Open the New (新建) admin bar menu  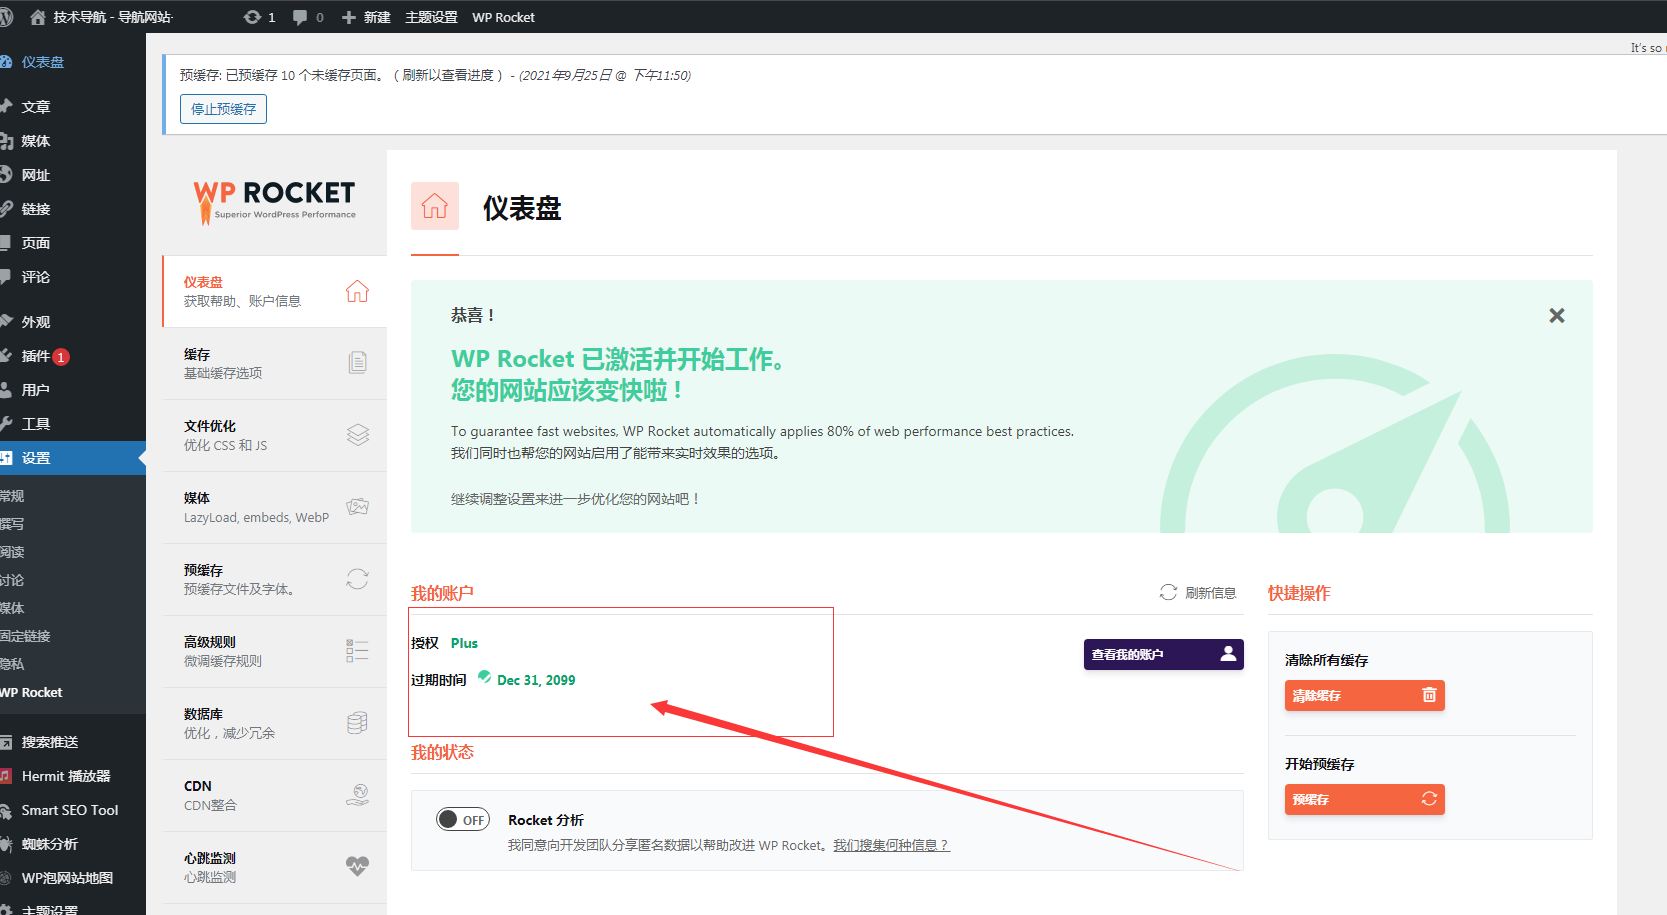click(x=366, y=17)
